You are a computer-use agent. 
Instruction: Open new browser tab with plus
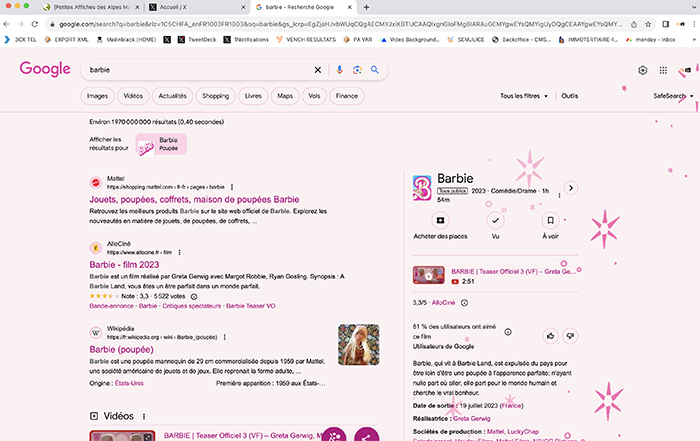(366, 7)
